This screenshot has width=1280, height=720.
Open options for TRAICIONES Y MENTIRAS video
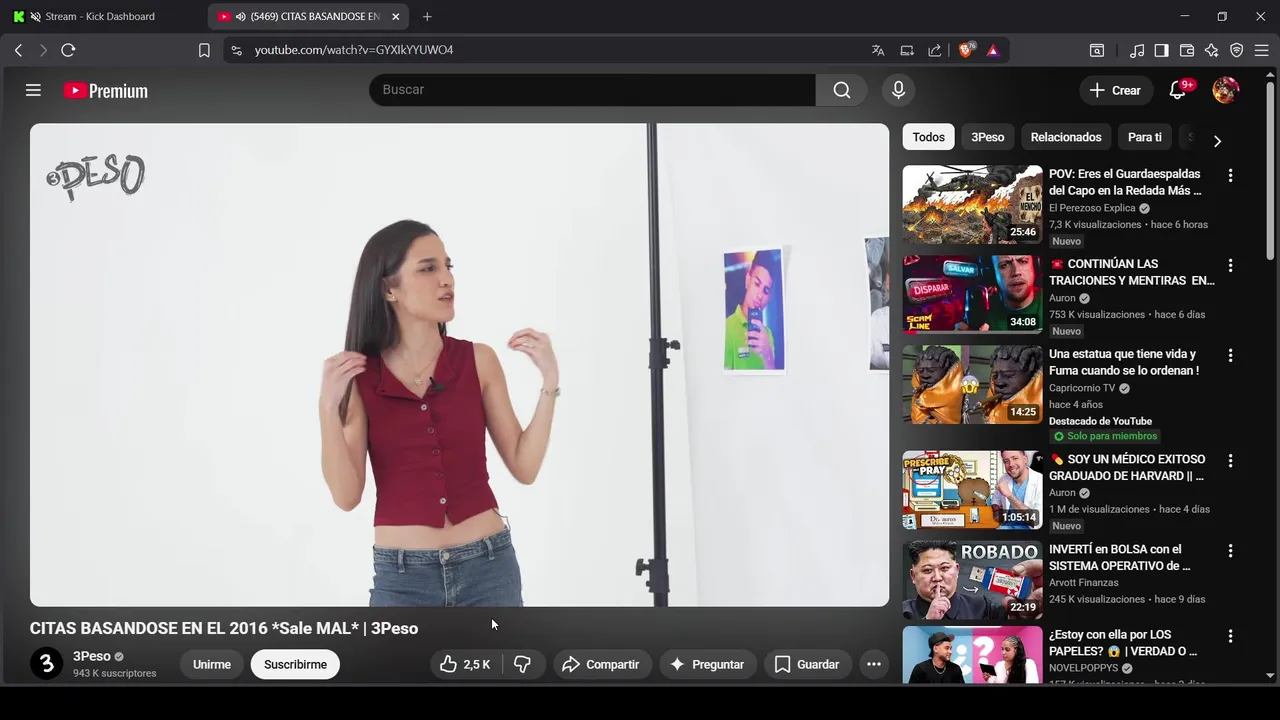point(1230,265)
